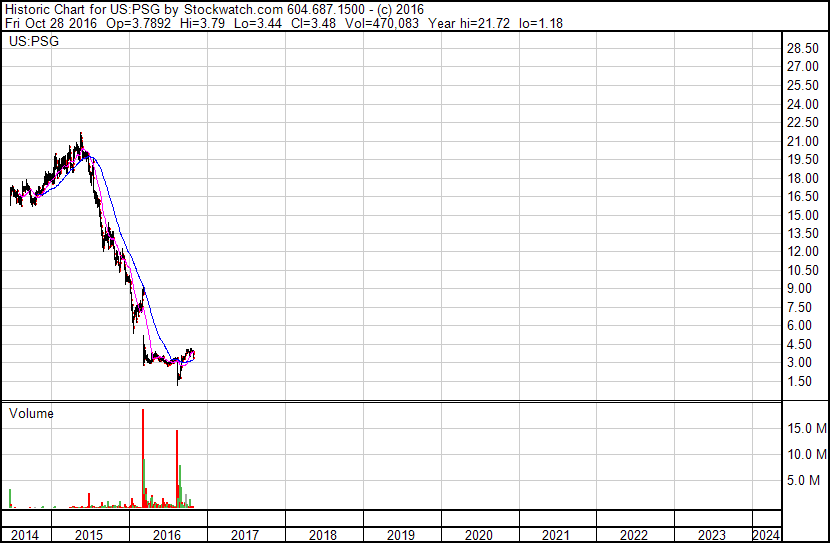Click the 10.0 M volume axis value
The image size is (830, 543).
807,454
